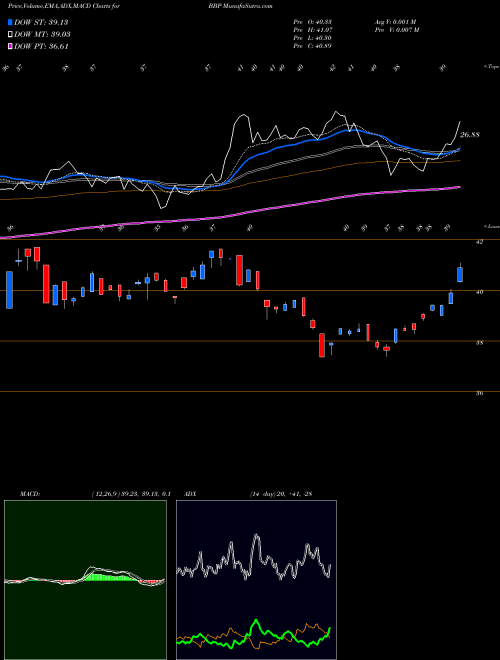Click the 'Pre L: 40.30' value
500x660 pixels.
pyautogui.click(x=313, y=38)
